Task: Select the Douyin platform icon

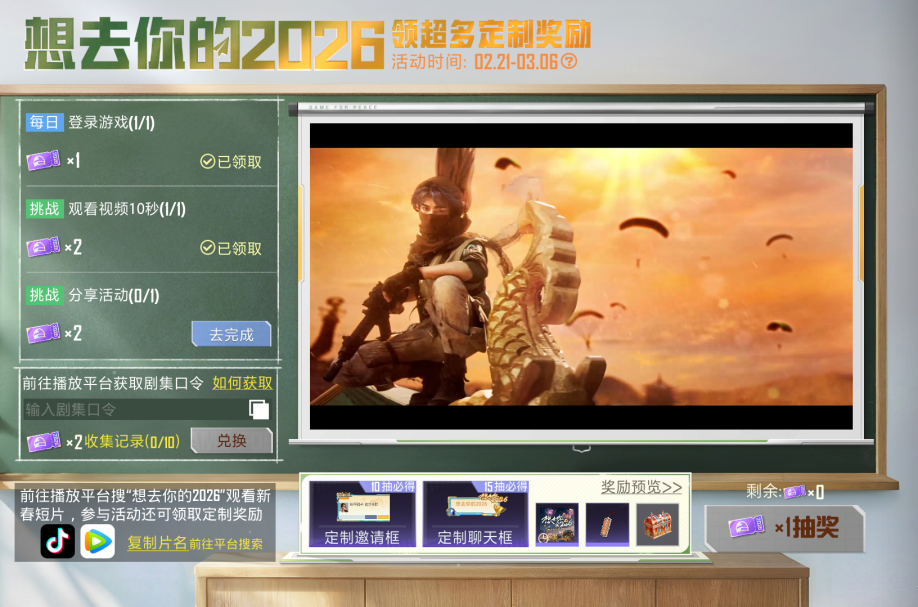Action: point(57,541)
